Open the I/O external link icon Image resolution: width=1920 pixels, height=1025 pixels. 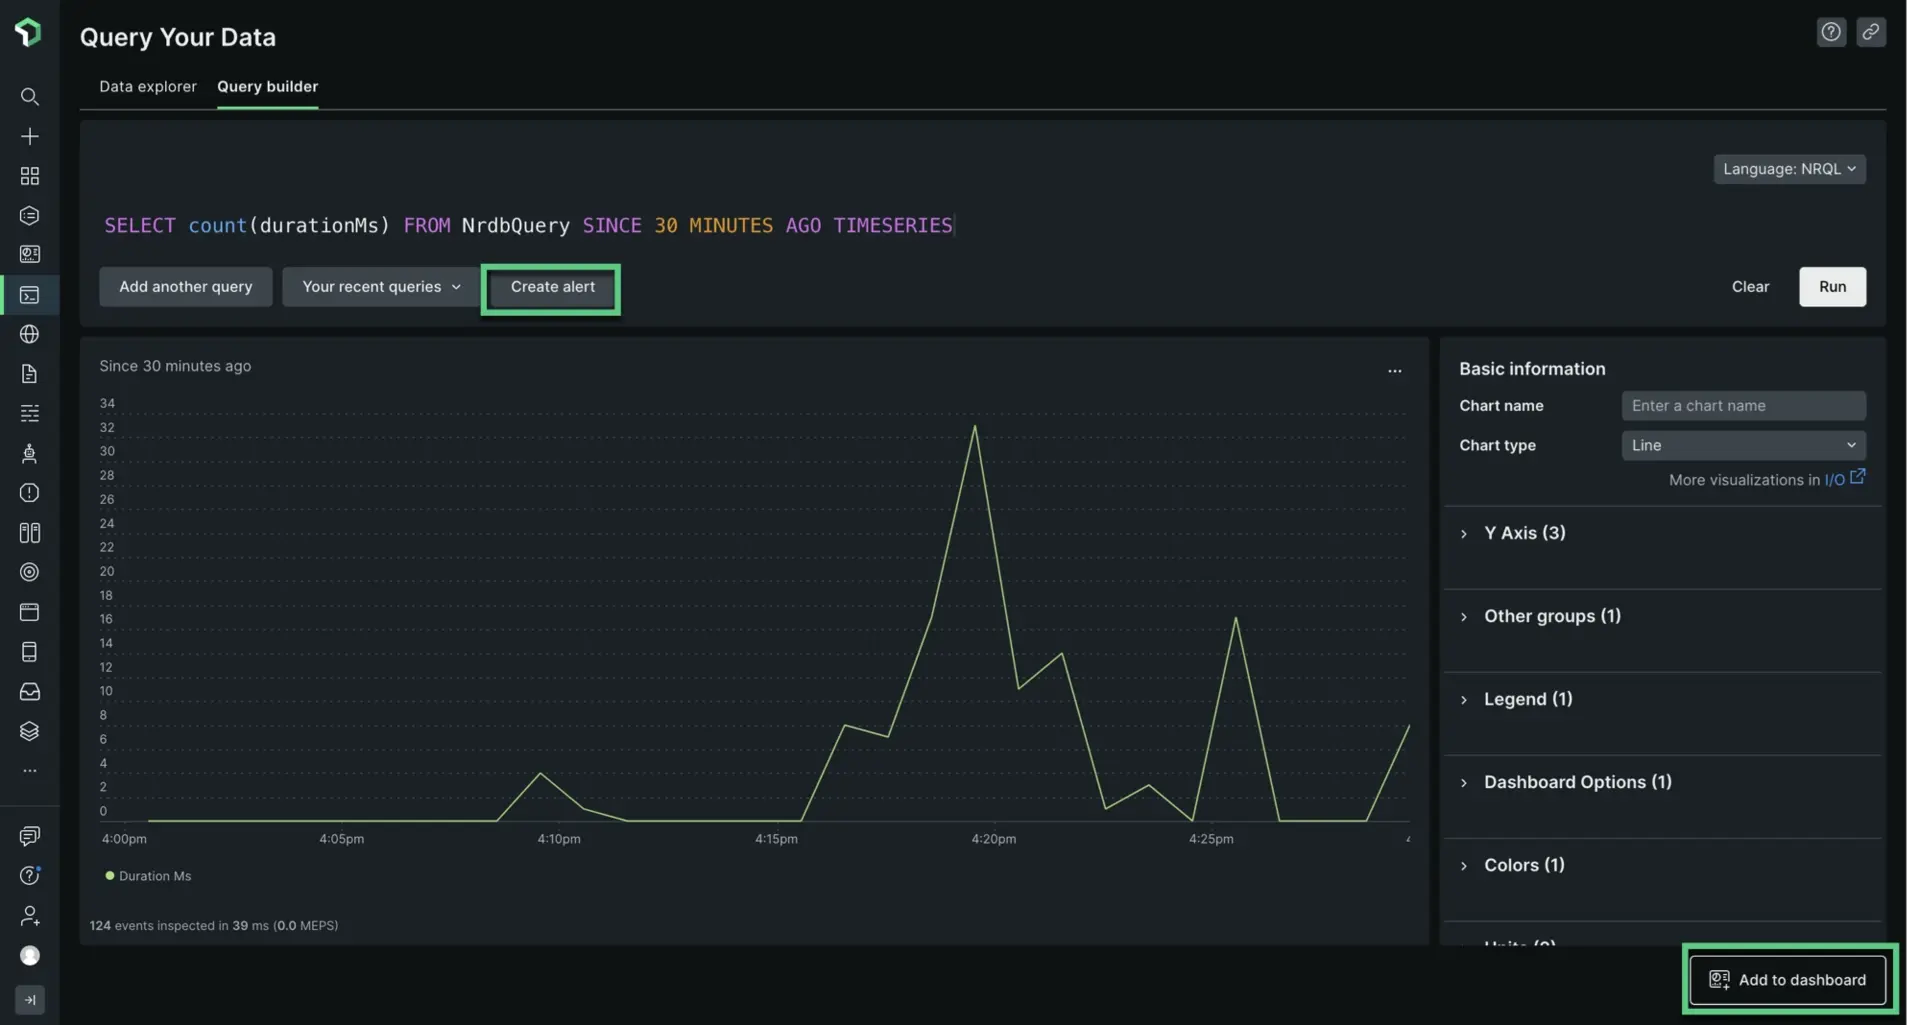tap(1858, 478)
